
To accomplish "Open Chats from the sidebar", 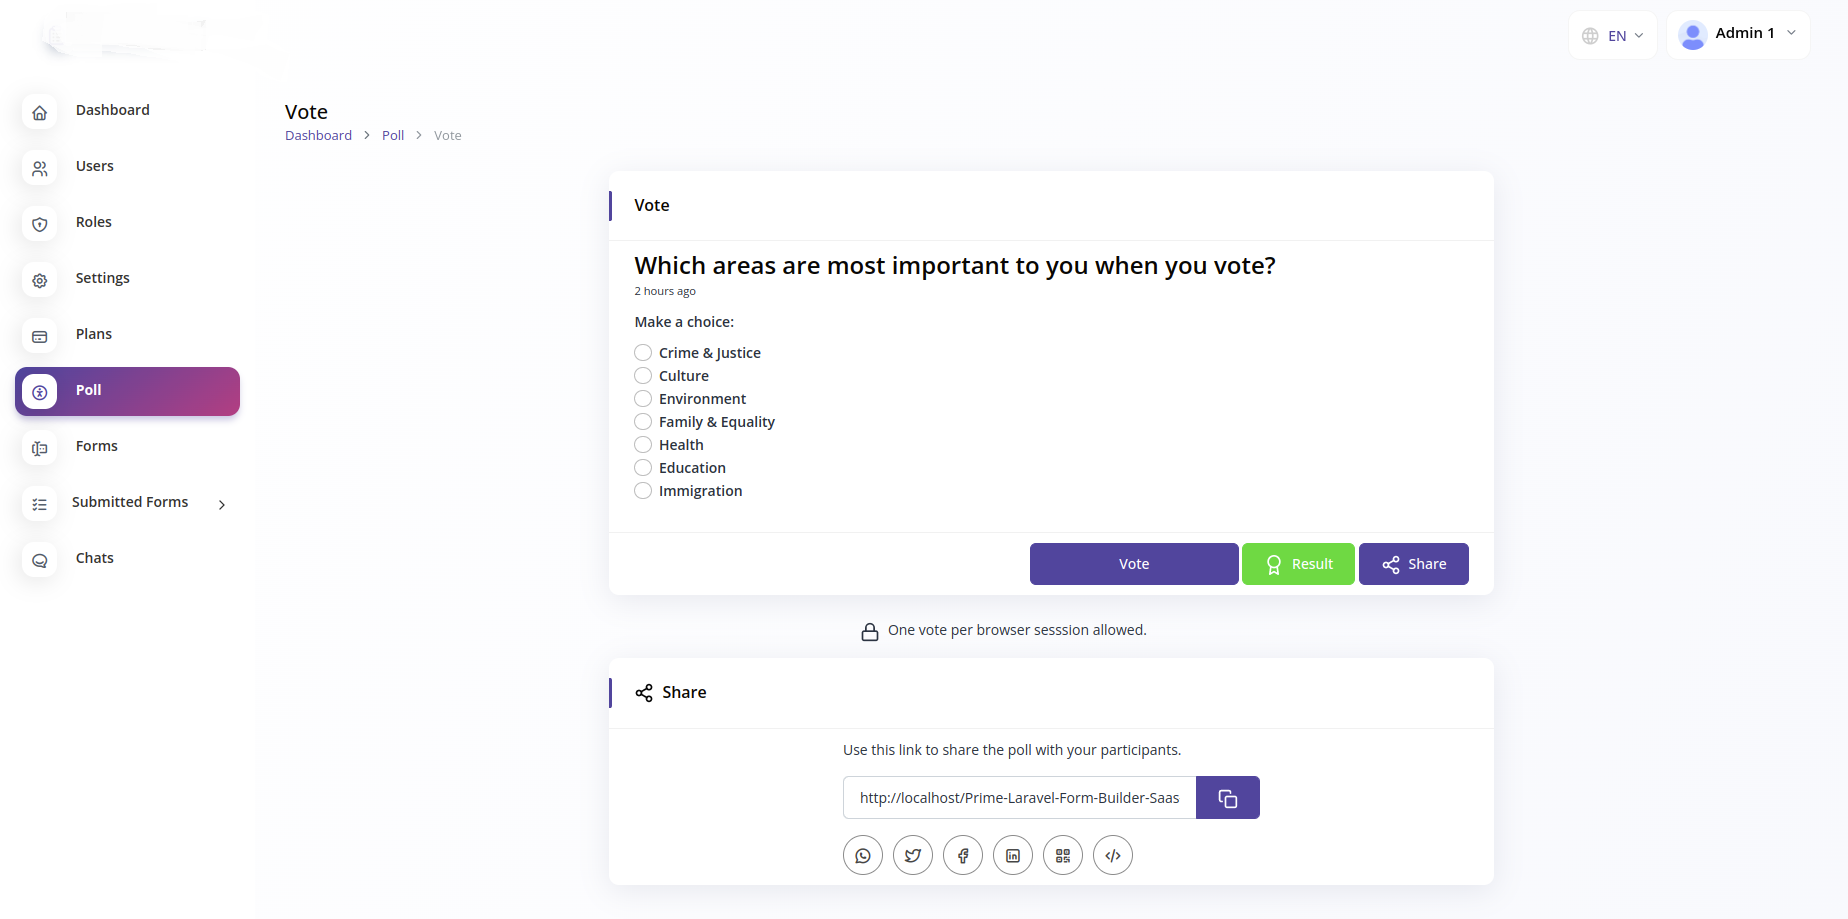I will (95, 558).
